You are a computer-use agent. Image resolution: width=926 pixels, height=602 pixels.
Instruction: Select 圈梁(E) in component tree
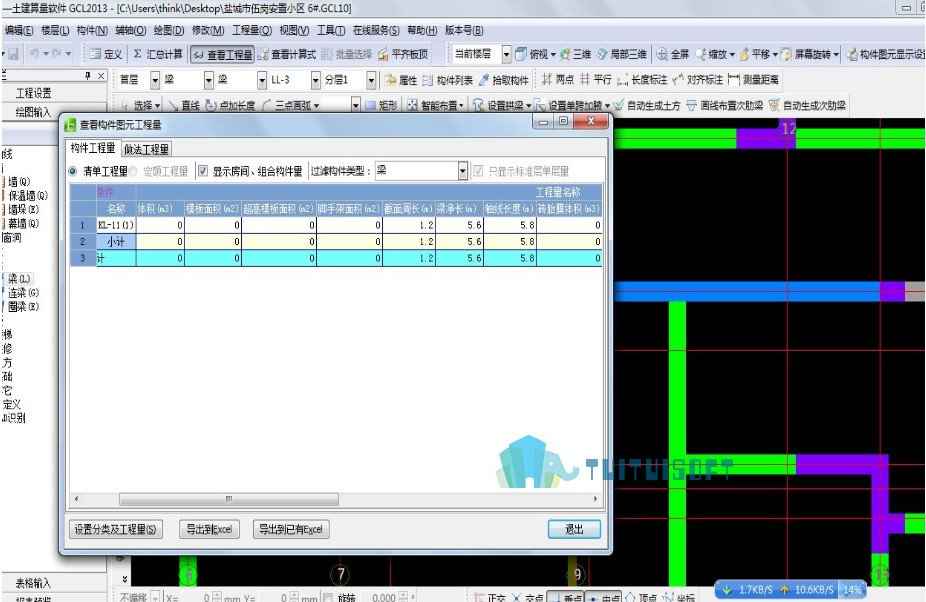coord(22,307)
